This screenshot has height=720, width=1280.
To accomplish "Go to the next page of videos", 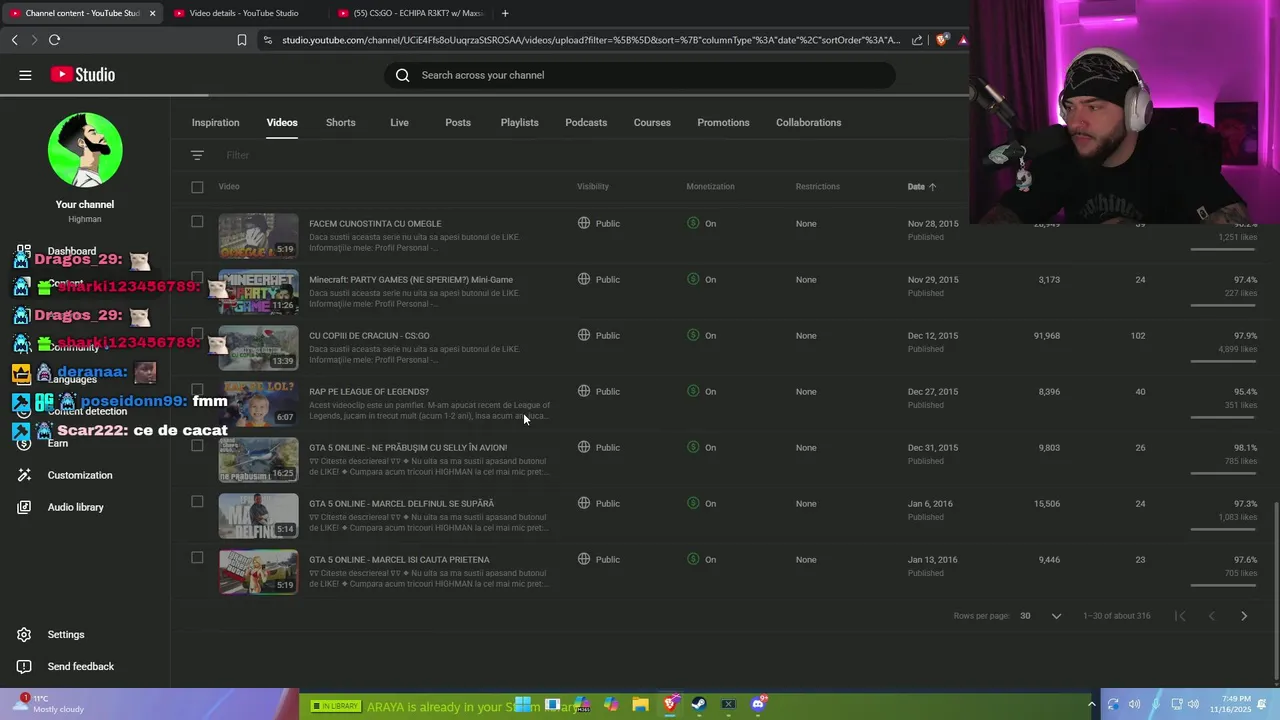I will [1244, 616].
